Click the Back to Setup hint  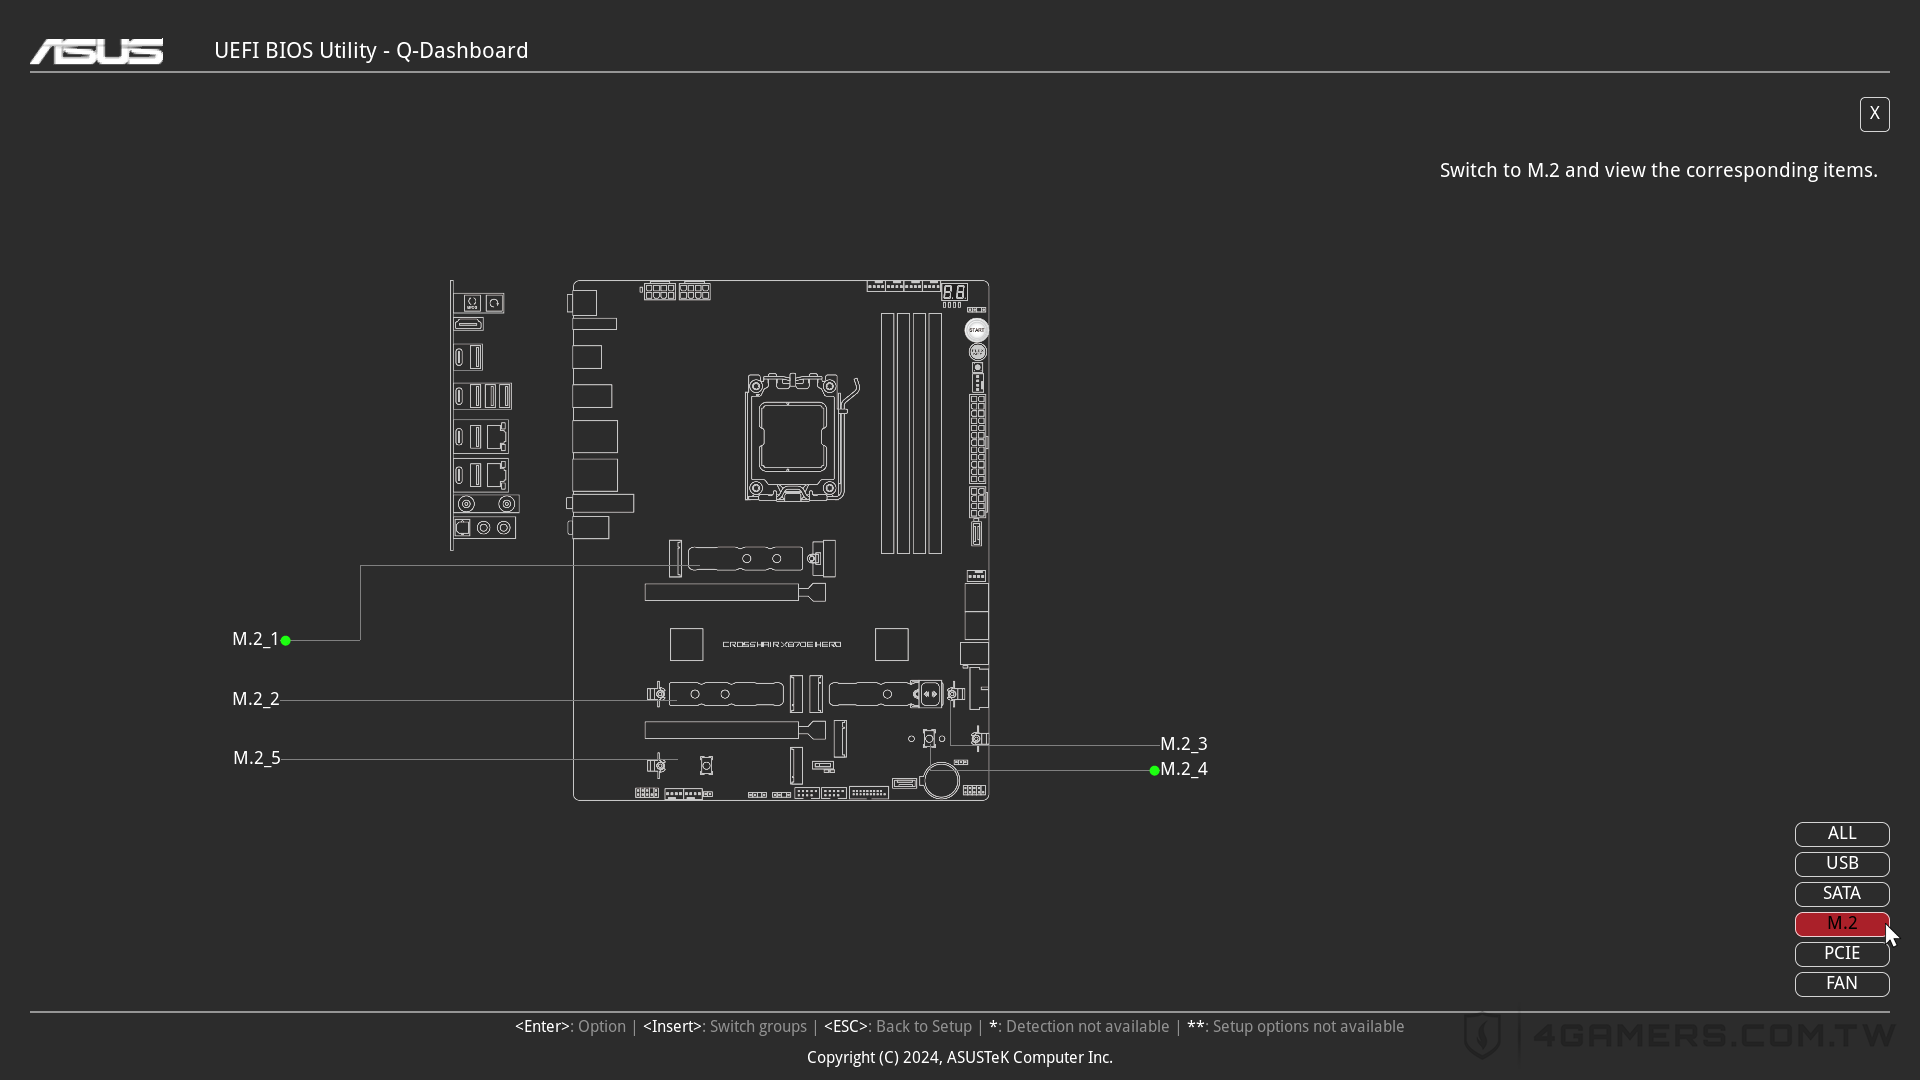897,1027
